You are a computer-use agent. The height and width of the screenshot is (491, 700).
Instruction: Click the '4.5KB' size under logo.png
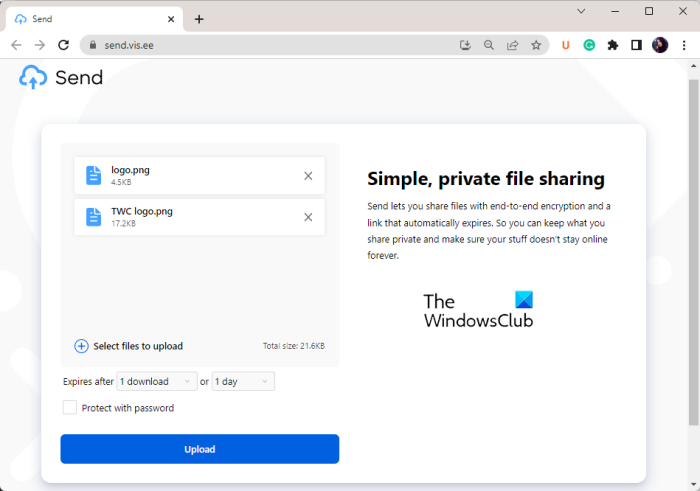point(121,182)
